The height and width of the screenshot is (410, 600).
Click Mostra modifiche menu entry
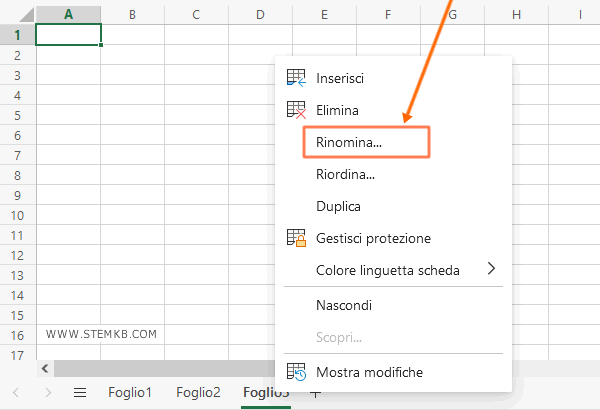click(369, 372)
